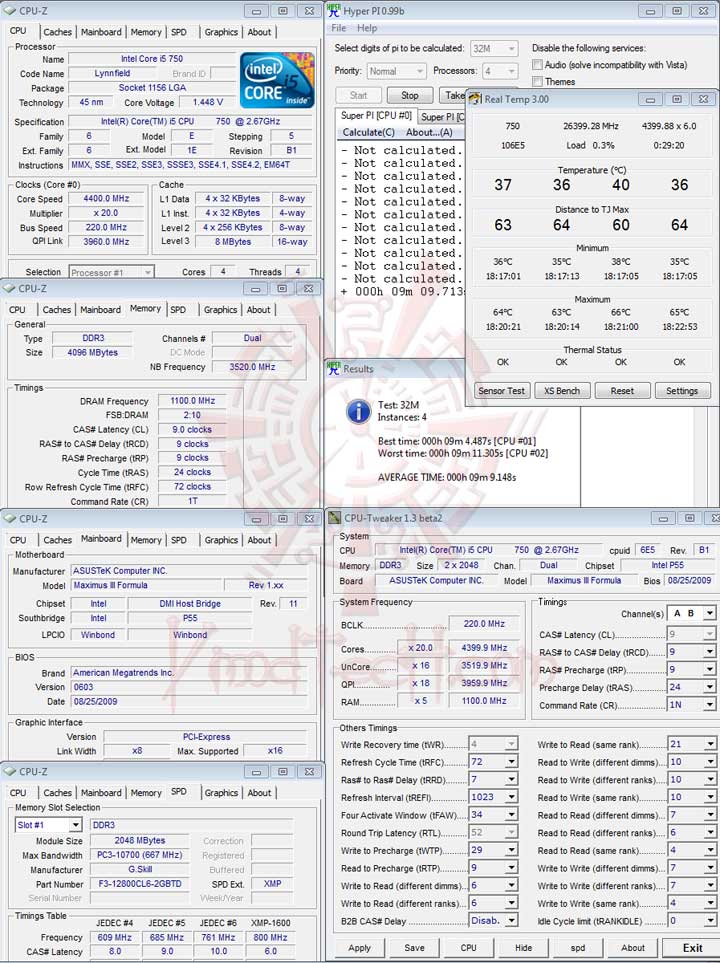Click the BCLK 220.0 MHz field
This screenshot has height=963, width=720.
point(484,623)
